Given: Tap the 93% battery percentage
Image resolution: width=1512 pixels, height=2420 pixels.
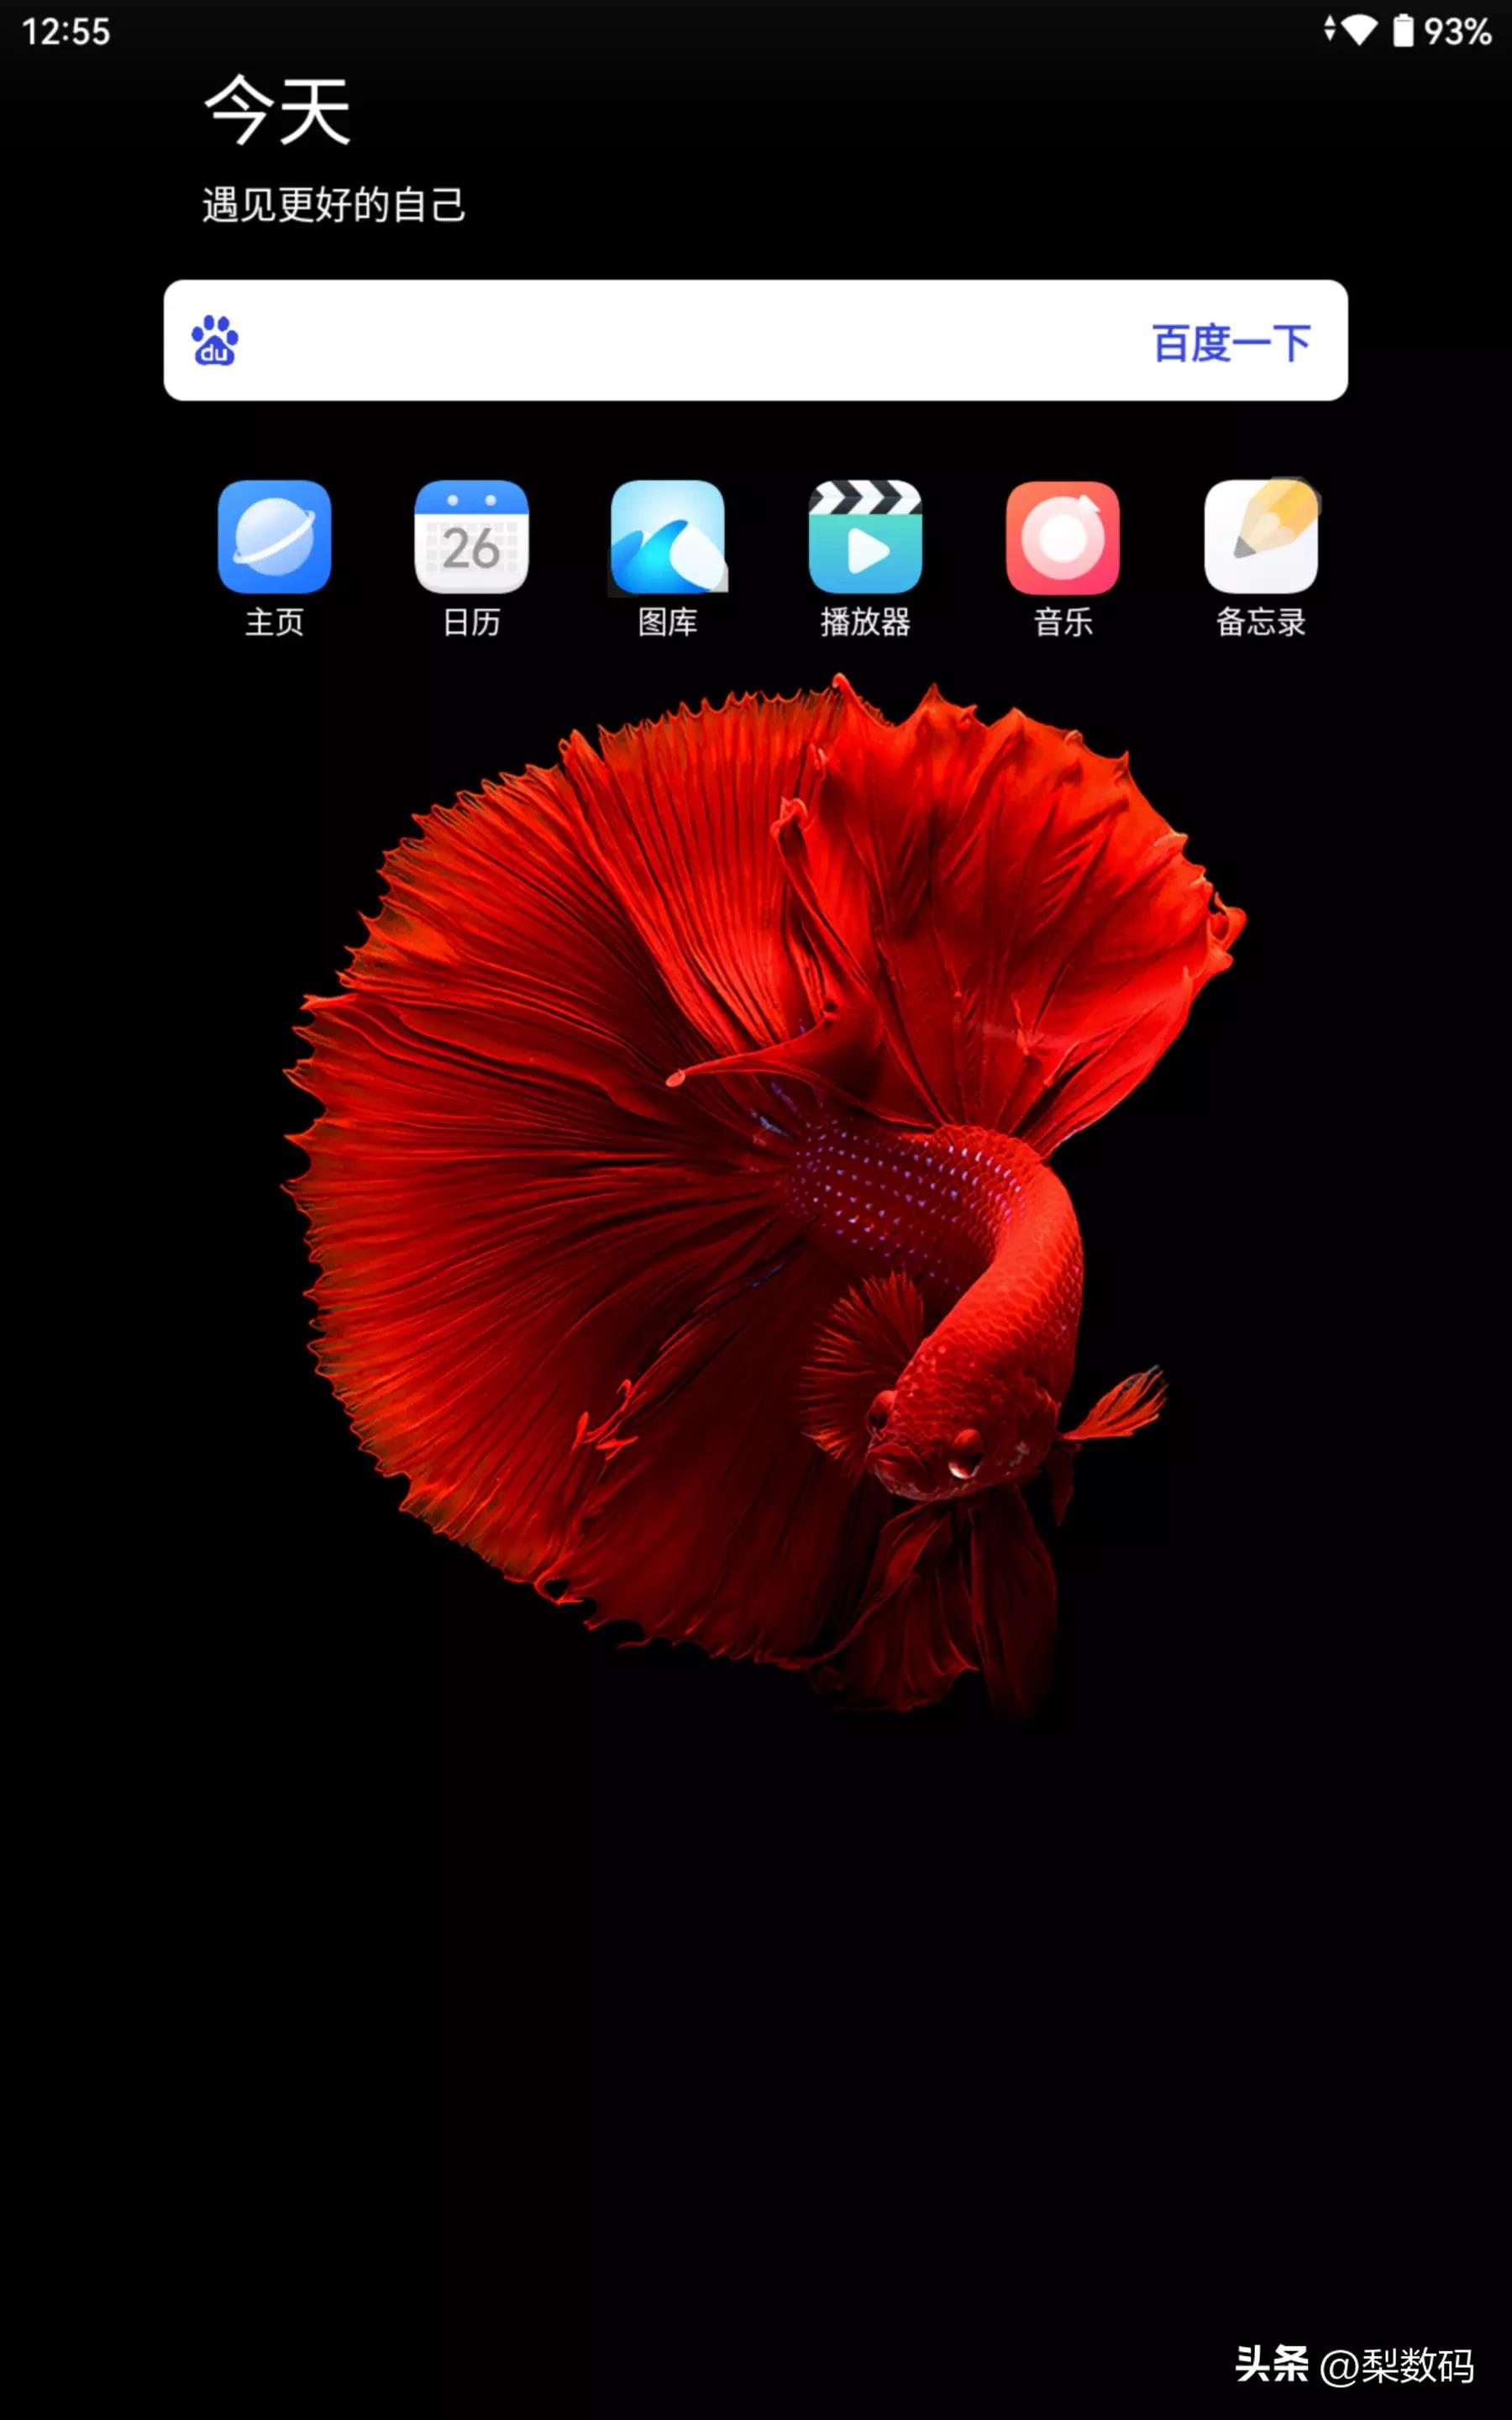Looking at the screenshot, I should [1458, 32].
